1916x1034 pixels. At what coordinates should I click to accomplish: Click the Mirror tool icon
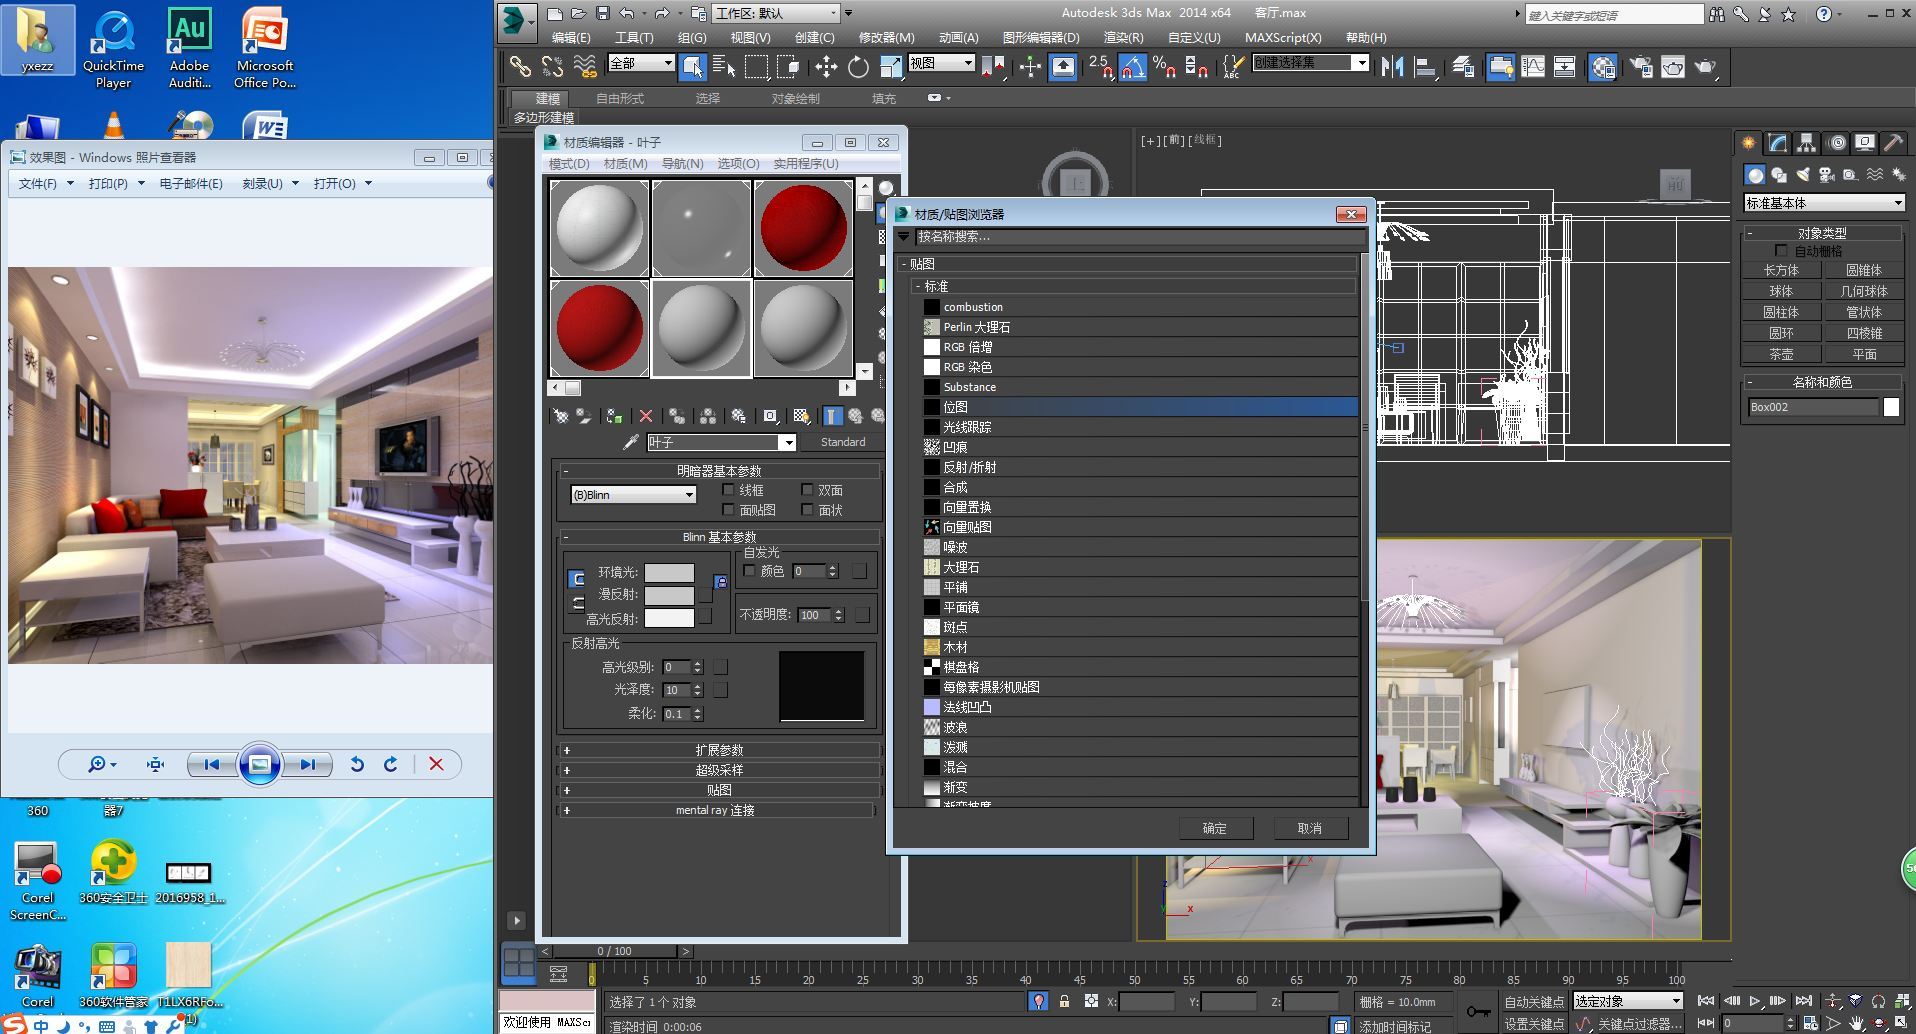click(x=1392, y=67)
